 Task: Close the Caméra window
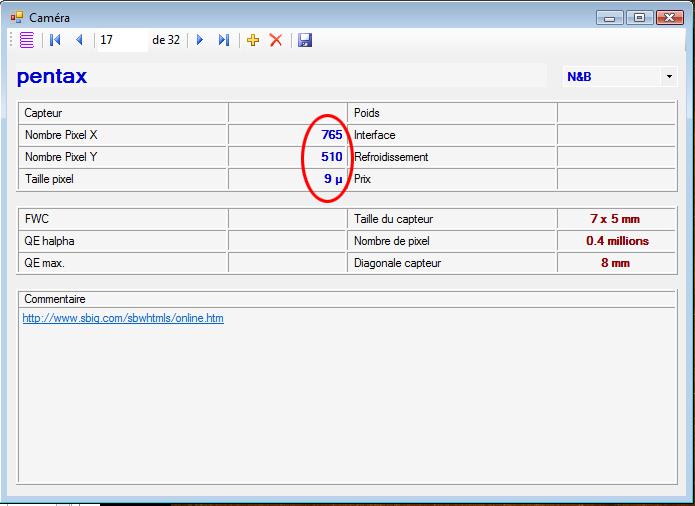tap(670, 18)
